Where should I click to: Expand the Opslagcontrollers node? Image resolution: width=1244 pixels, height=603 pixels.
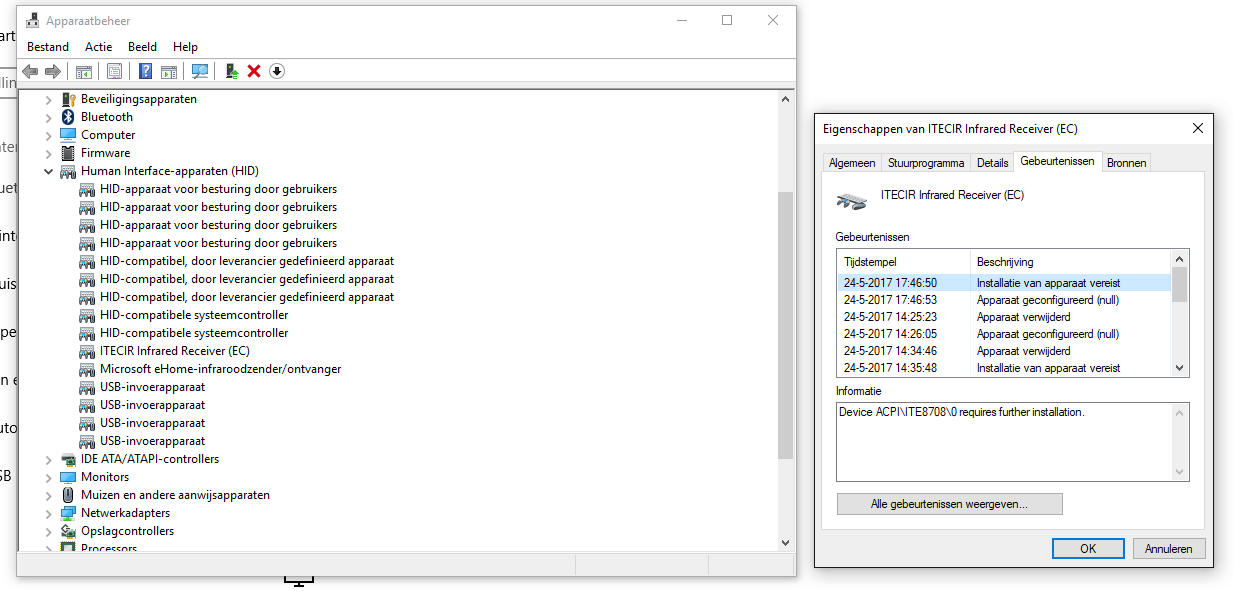click(48, 531)
